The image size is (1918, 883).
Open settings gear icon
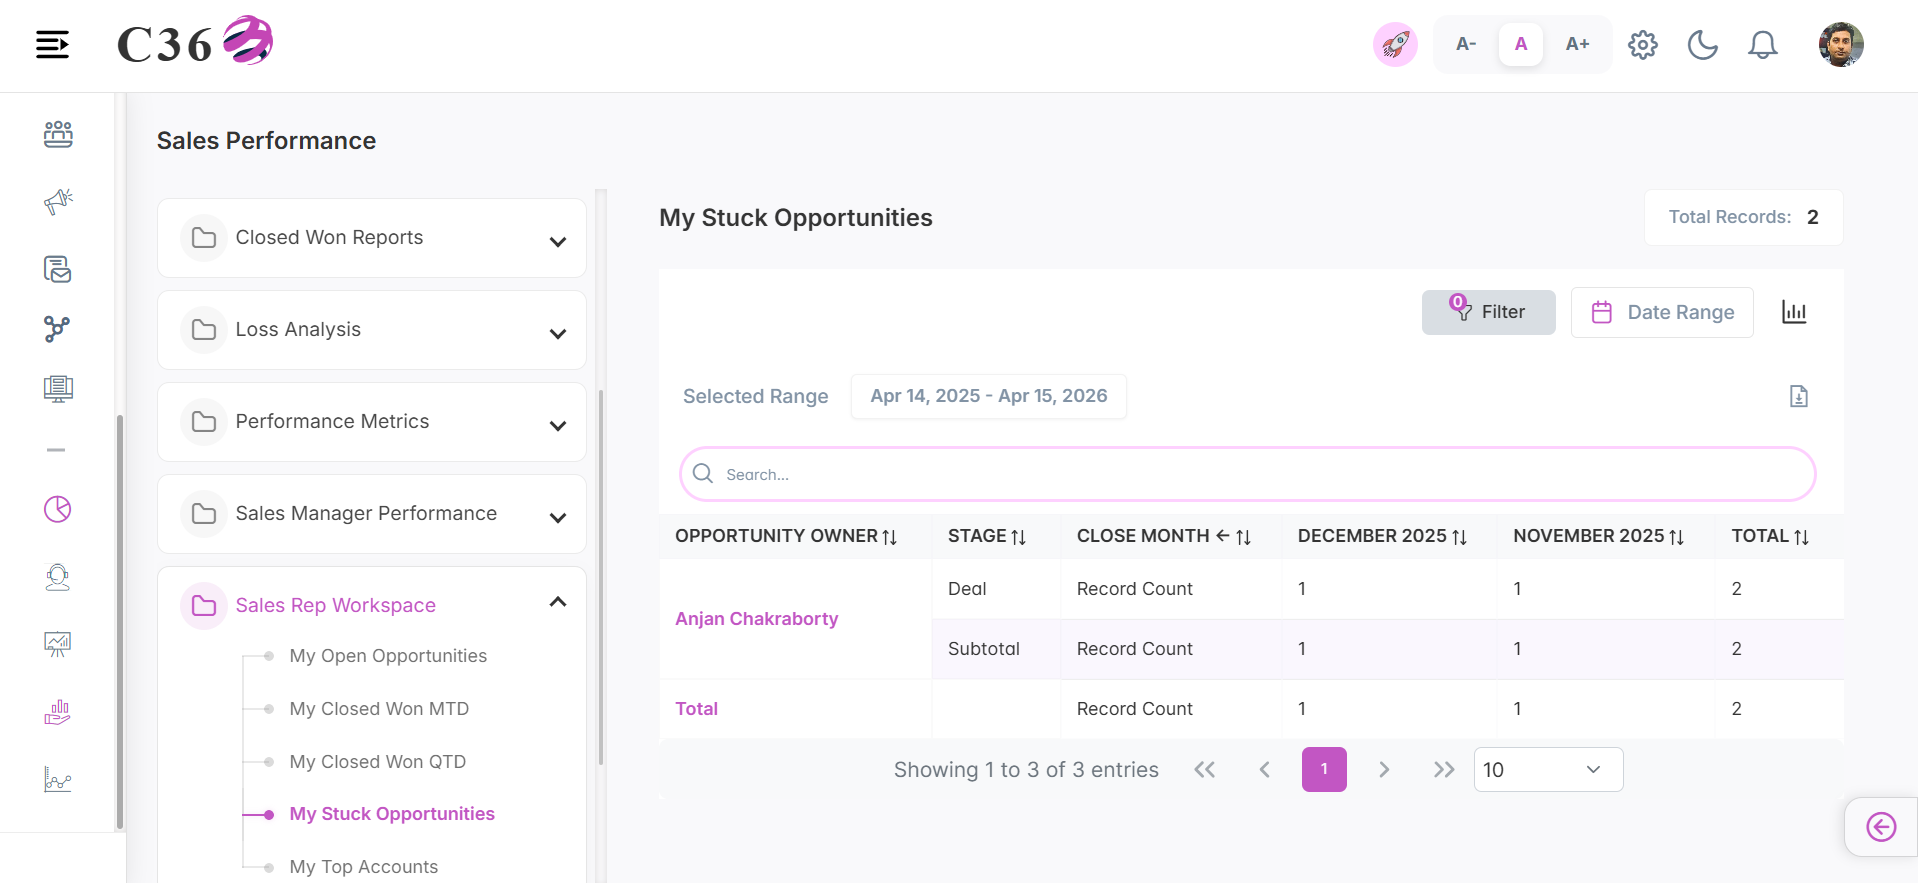(x=1643, y=45)
